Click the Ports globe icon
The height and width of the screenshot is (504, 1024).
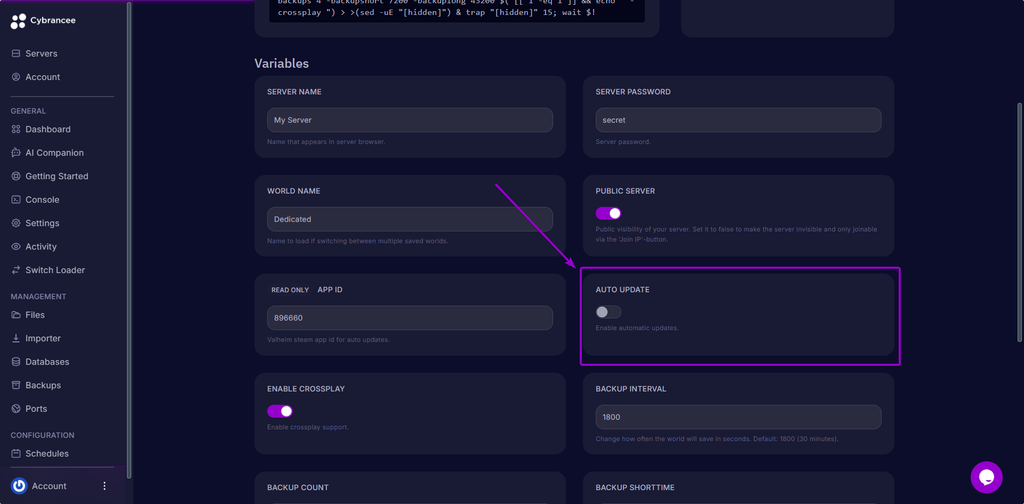tap(16, 409)
